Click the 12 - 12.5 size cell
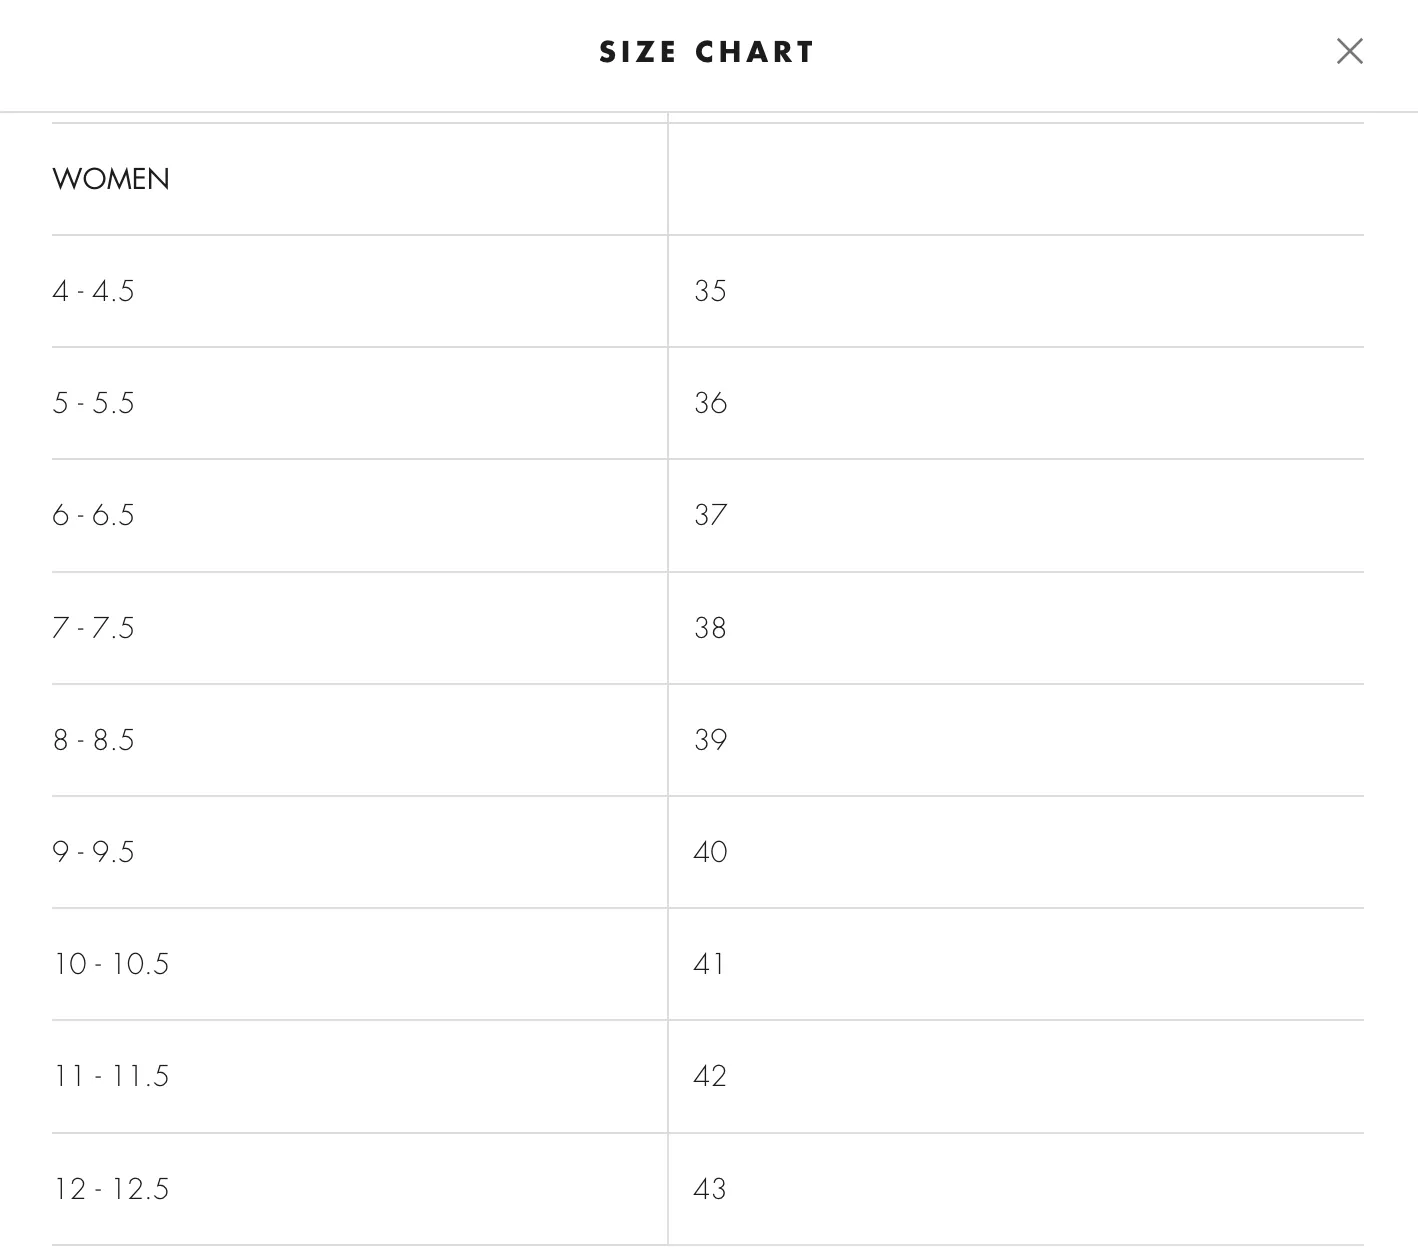This screenshot has height=1260, width=1418. [x=359, y=1189]
